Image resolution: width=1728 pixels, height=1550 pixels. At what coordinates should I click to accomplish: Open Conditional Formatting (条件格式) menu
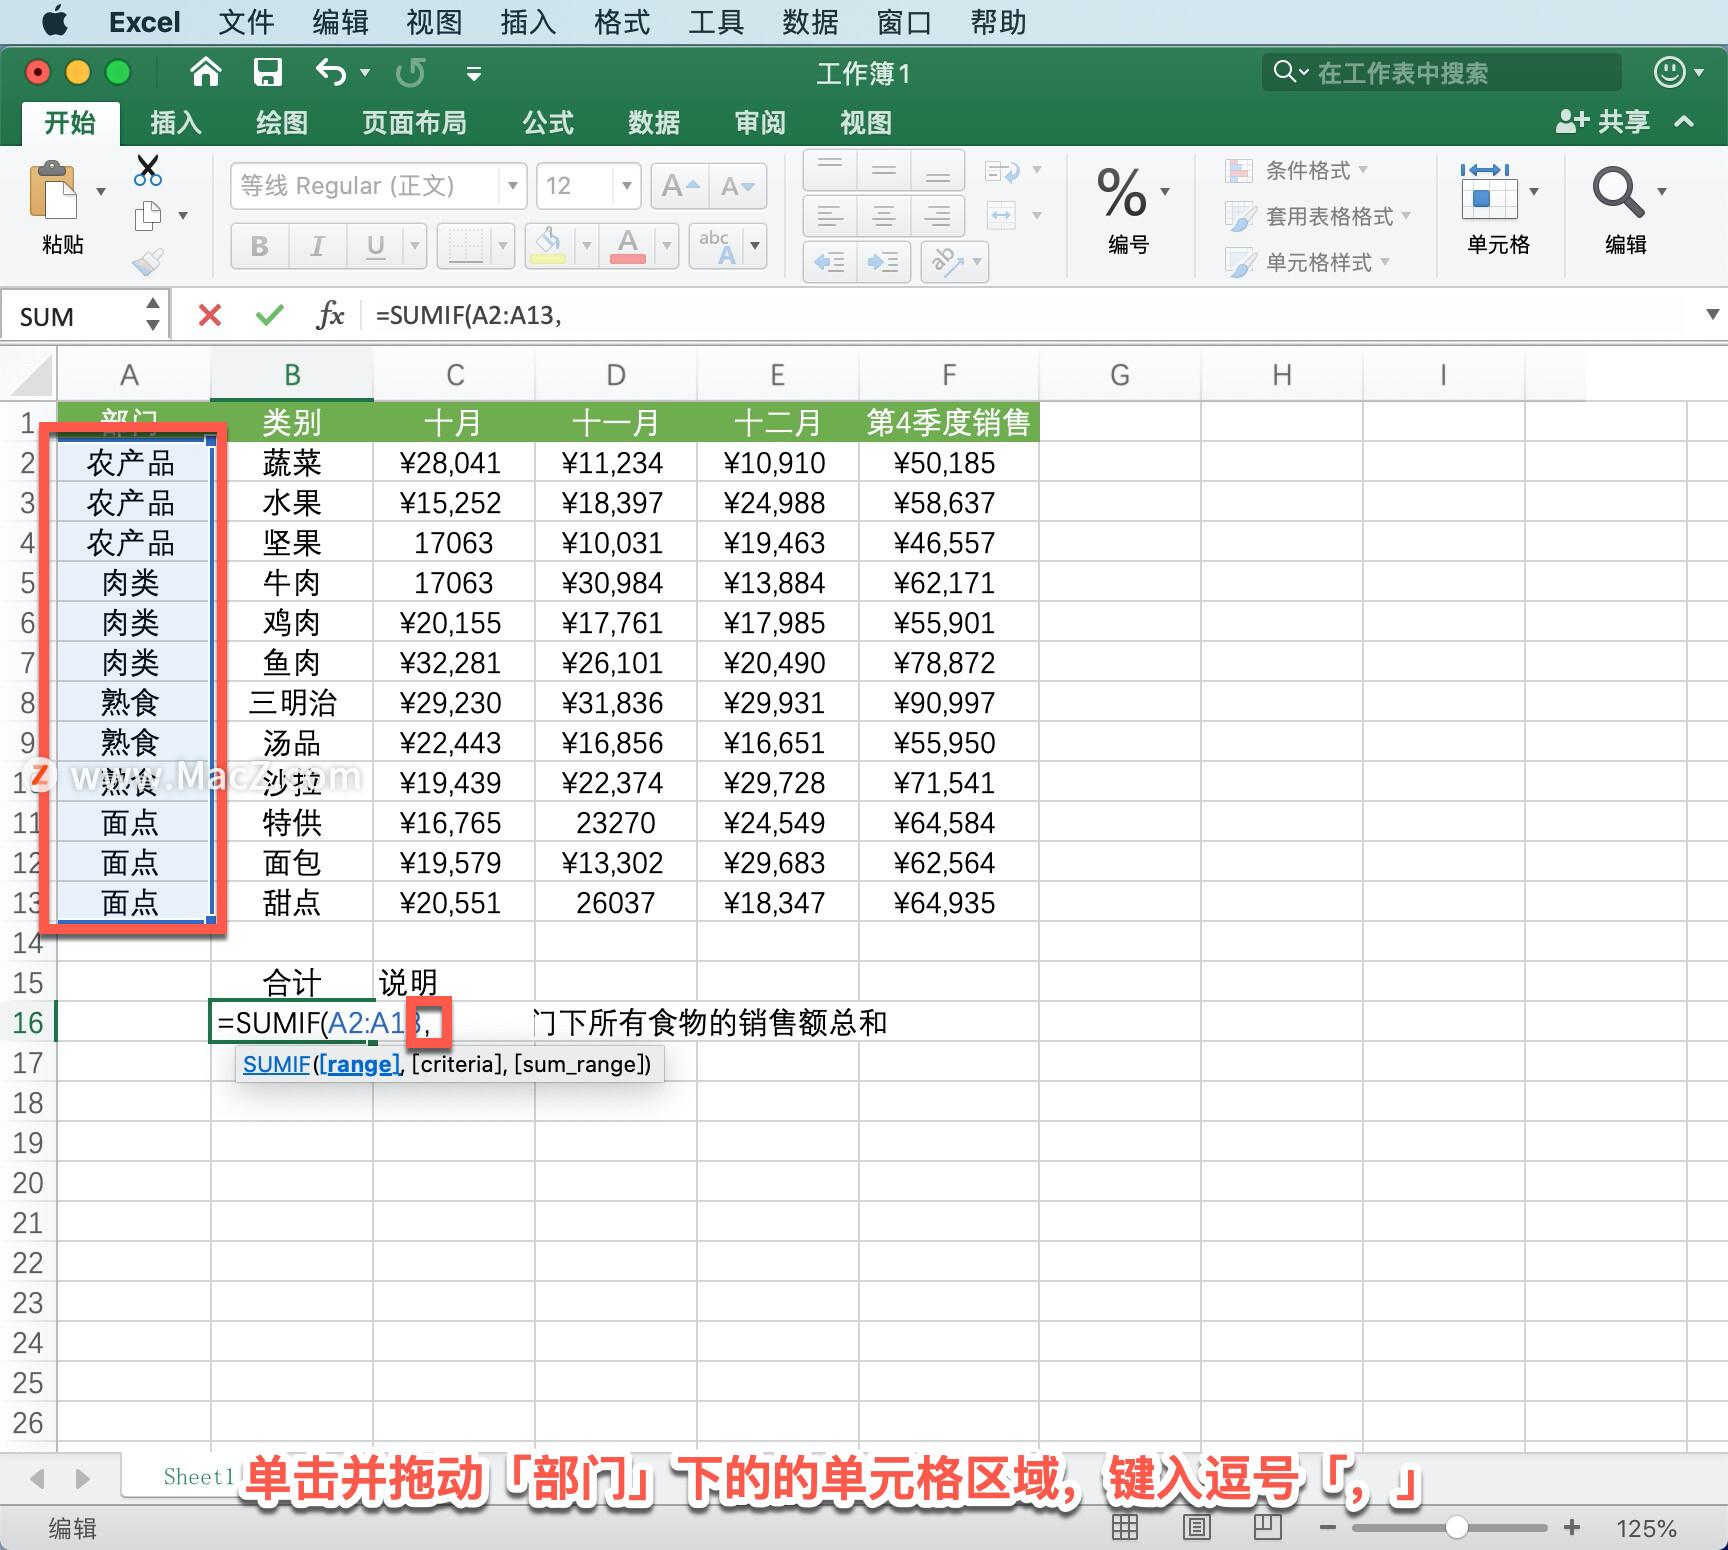(x=1298, y=170)
